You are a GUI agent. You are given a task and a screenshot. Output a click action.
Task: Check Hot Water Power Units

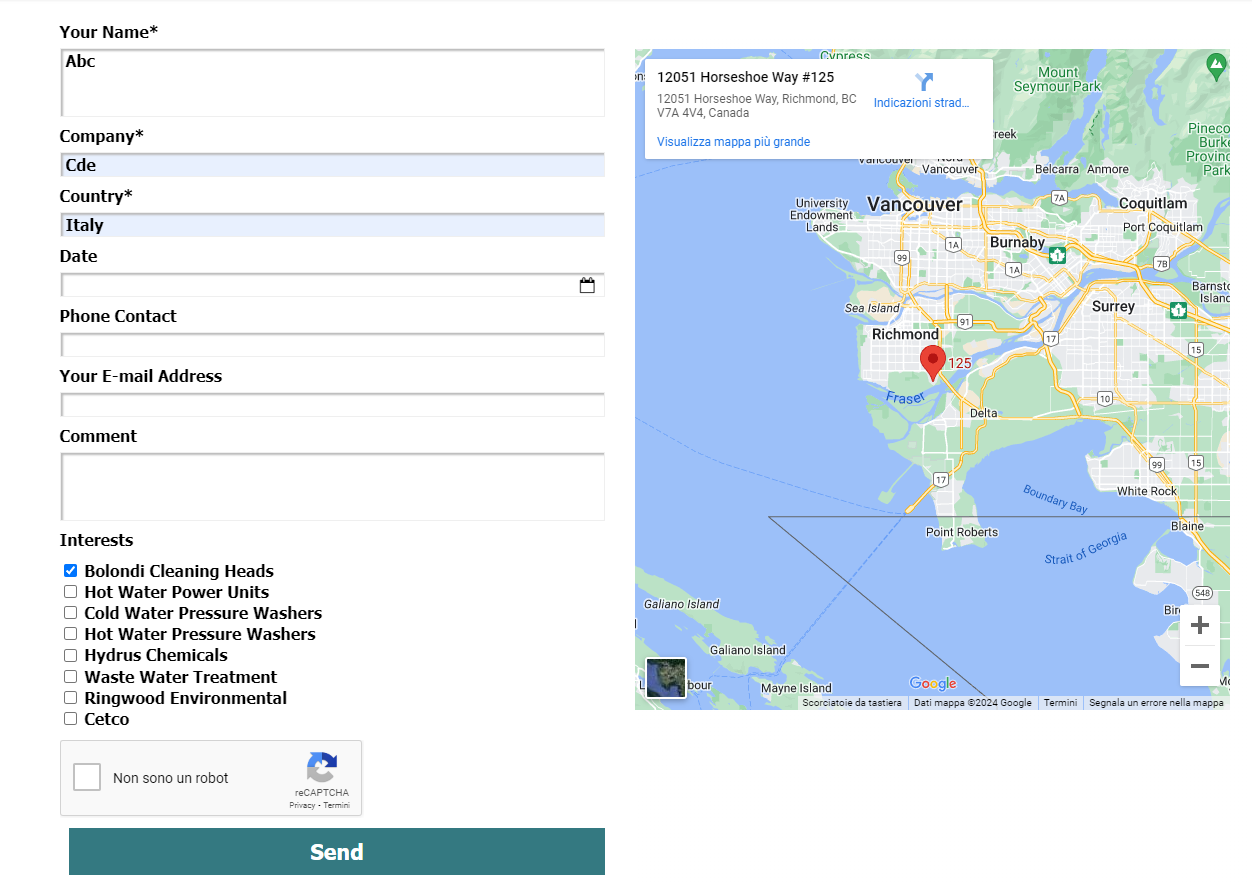point(70,592)
